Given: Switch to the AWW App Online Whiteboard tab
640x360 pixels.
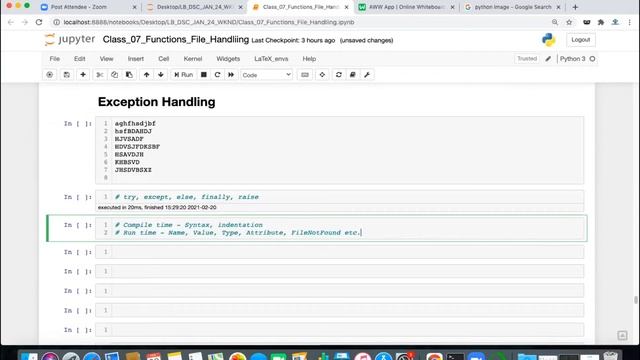Looking at the screenshot, I should (x=406, y=7).
